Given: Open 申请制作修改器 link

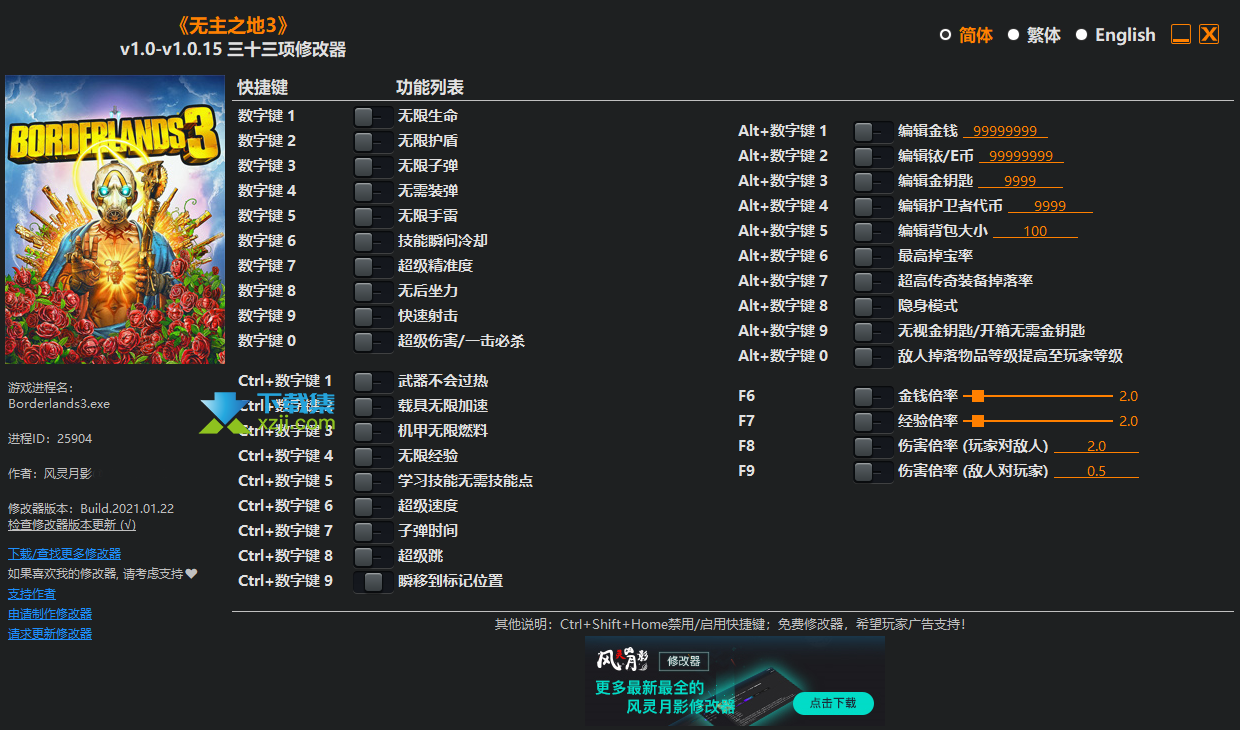Looking at the screenshot, I should [50, 613].
